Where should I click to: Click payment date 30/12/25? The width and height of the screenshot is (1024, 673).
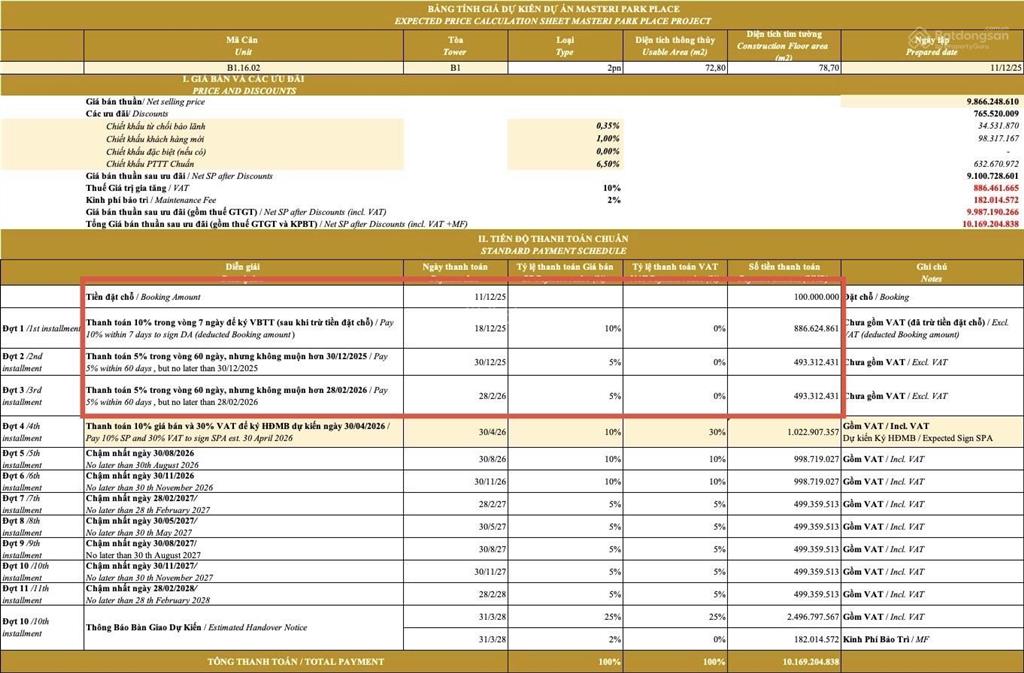[490, 362]
